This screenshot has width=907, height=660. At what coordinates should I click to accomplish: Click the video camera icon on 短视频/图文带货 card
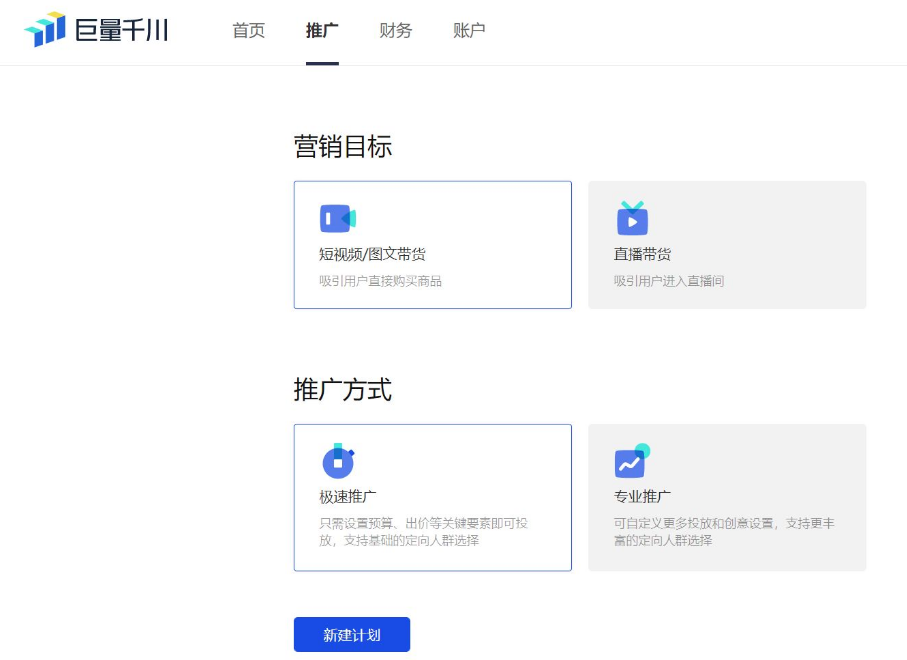337,218
